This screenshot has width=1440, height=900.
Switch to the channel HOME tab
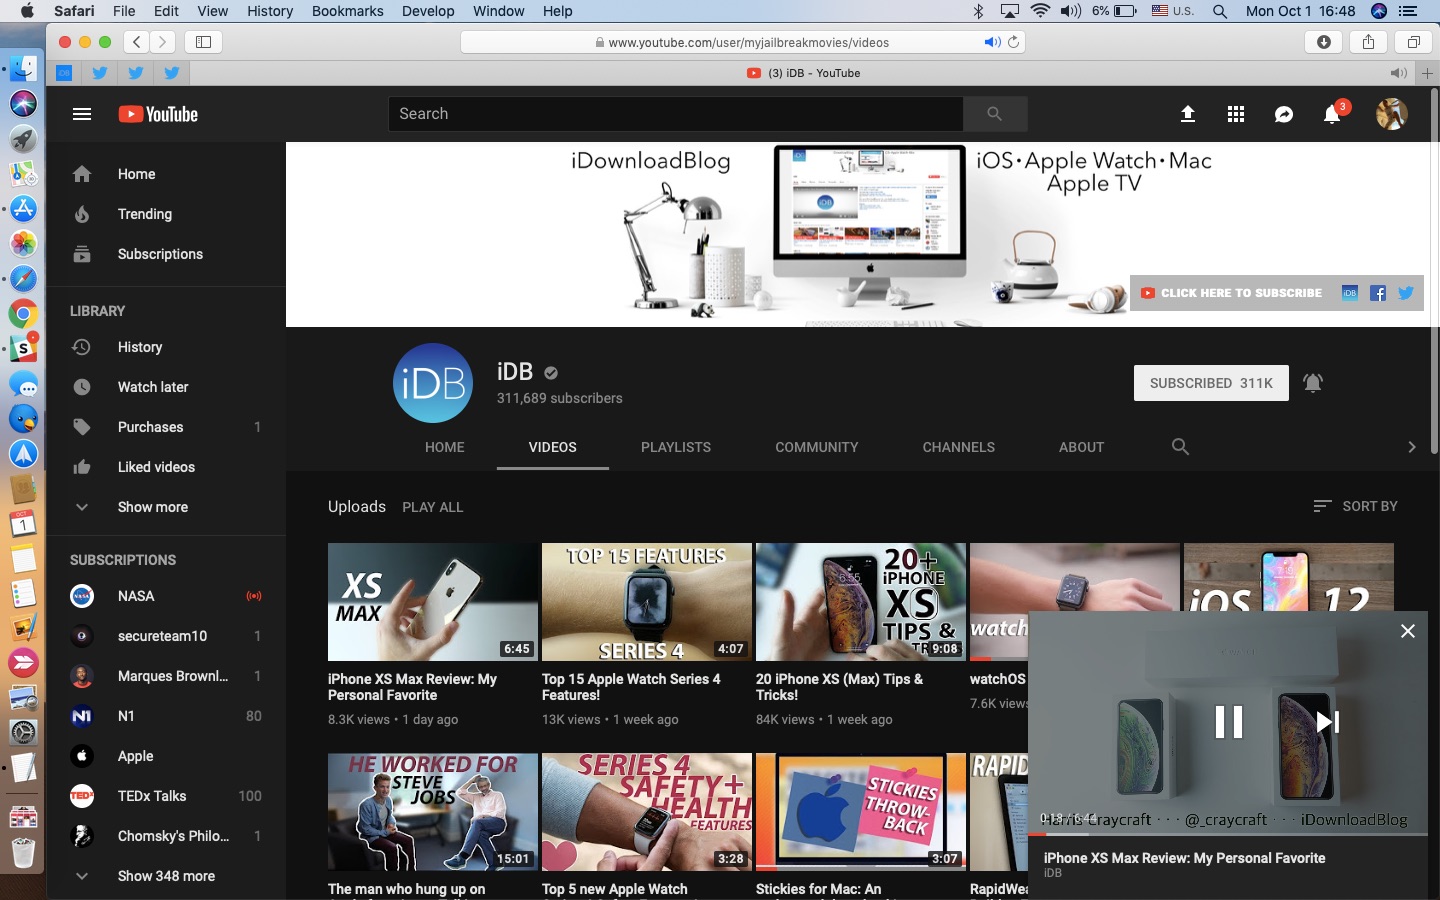pyautogui.click(x=445, y=447)
